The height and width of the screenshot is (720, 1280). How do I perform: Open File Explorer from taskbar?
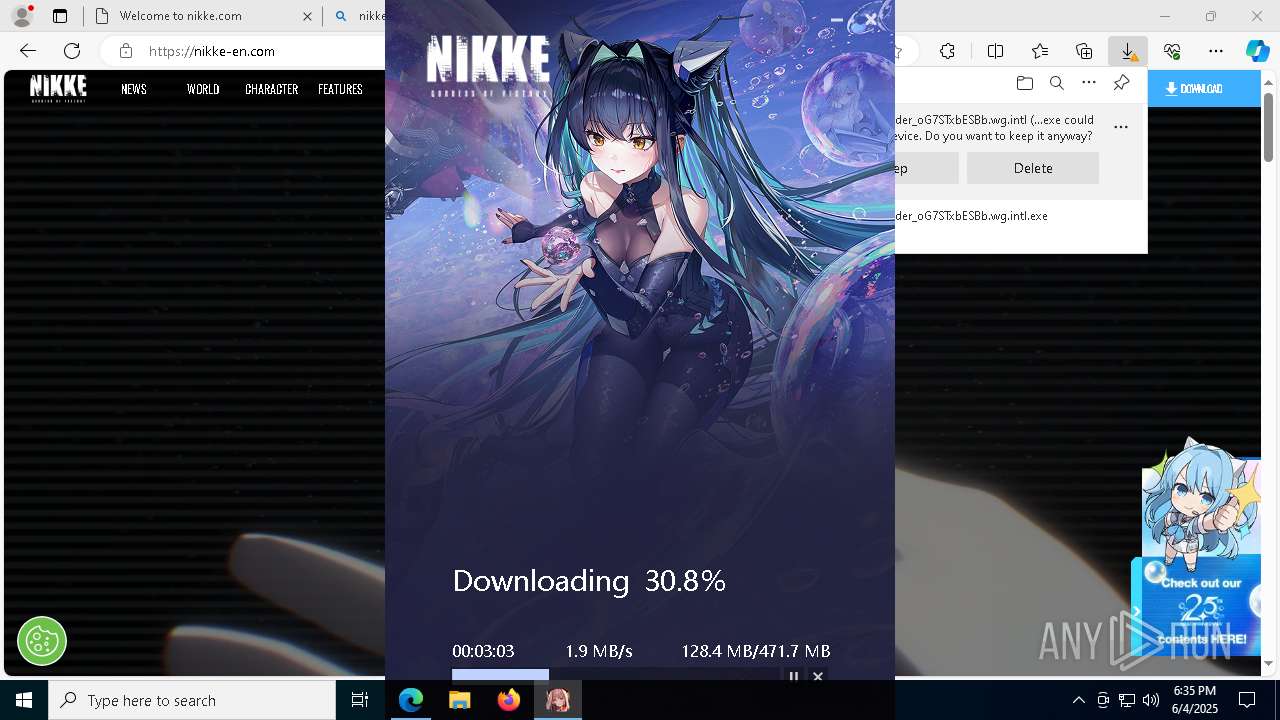460,700
